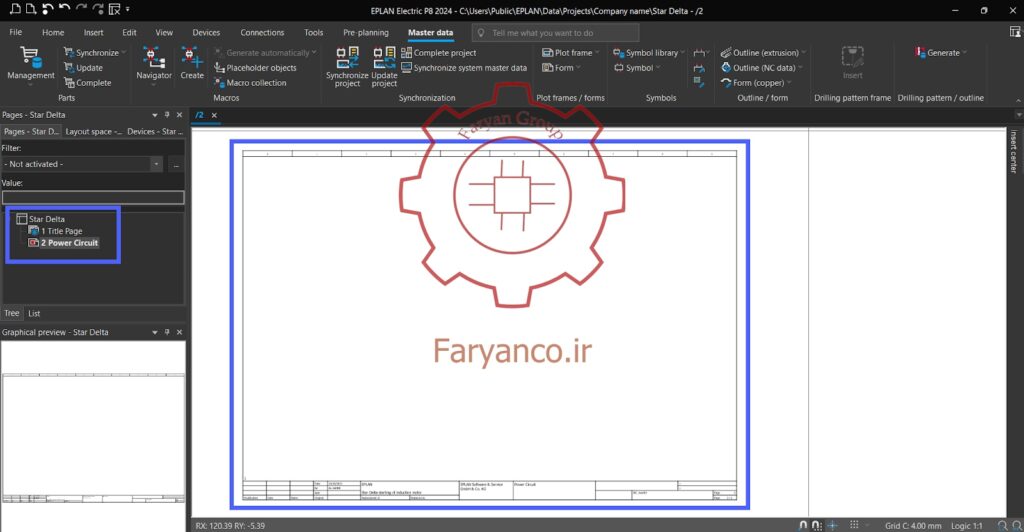Switch to the Insert ribbon tab
Image resolution: width=1024 pixels, height=532 pixels.
pyautogui.click(x=93, y=33)
